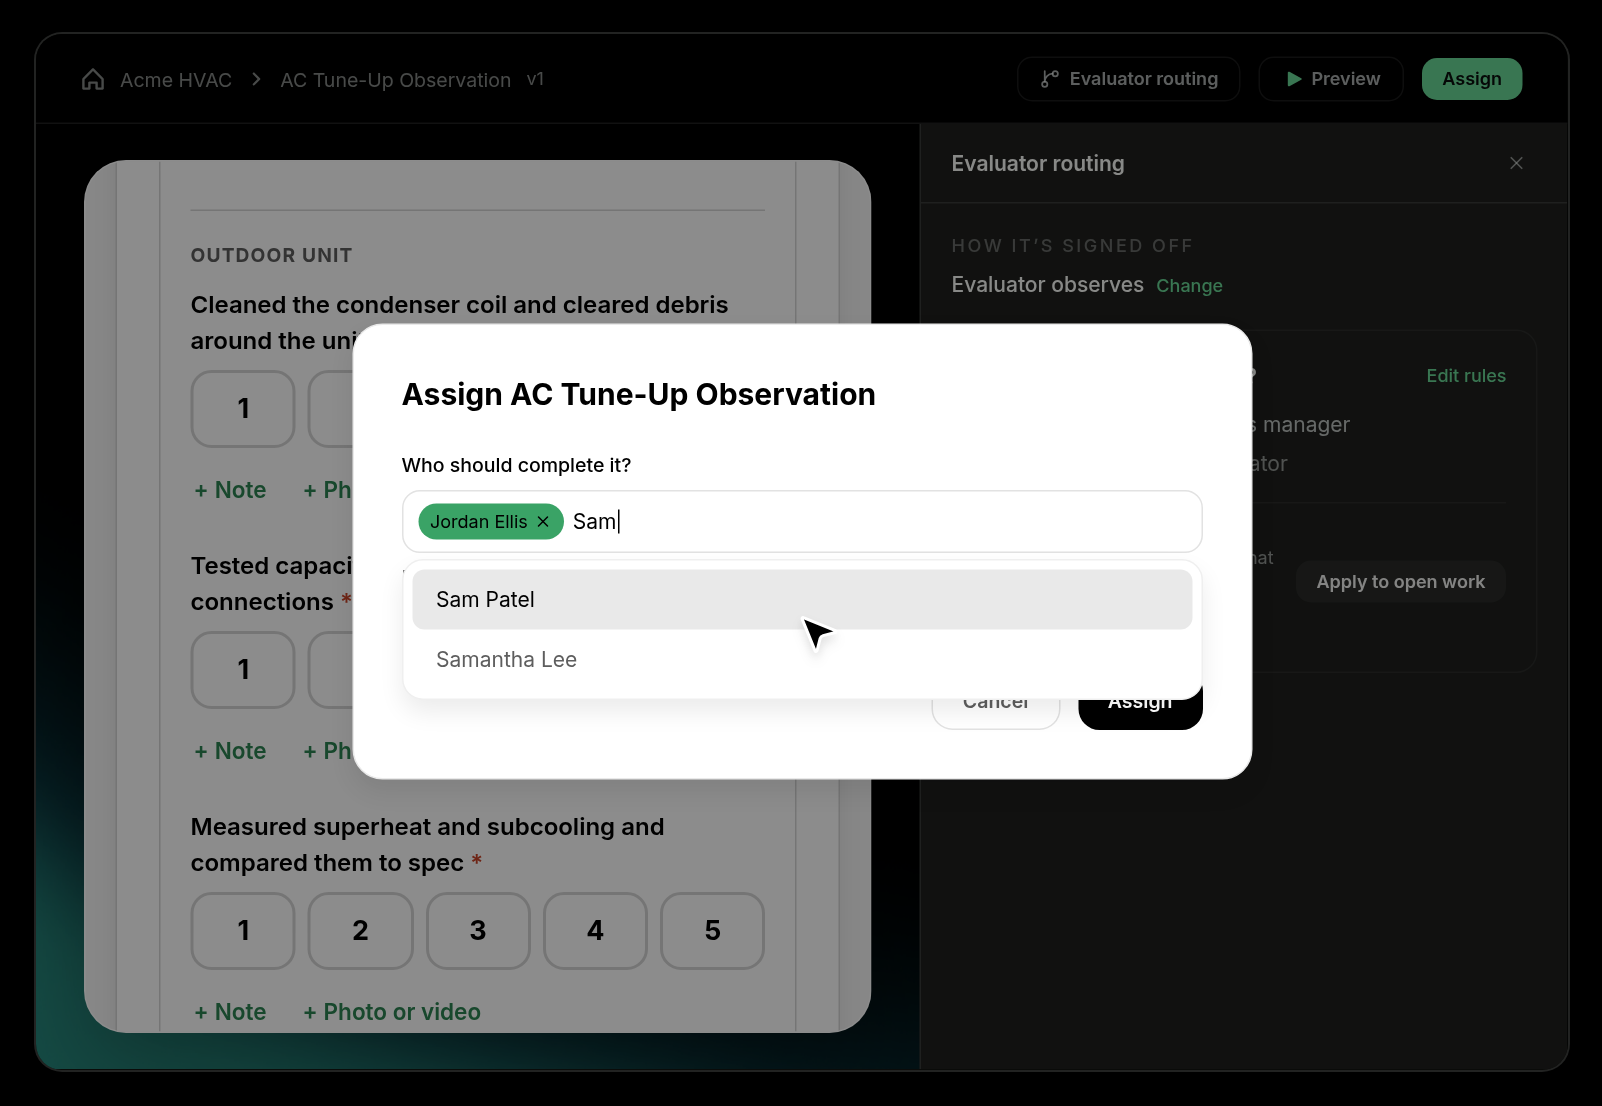Click Apply to open work
This screenshot has width=1602, height=1106.
(1400, 582)
